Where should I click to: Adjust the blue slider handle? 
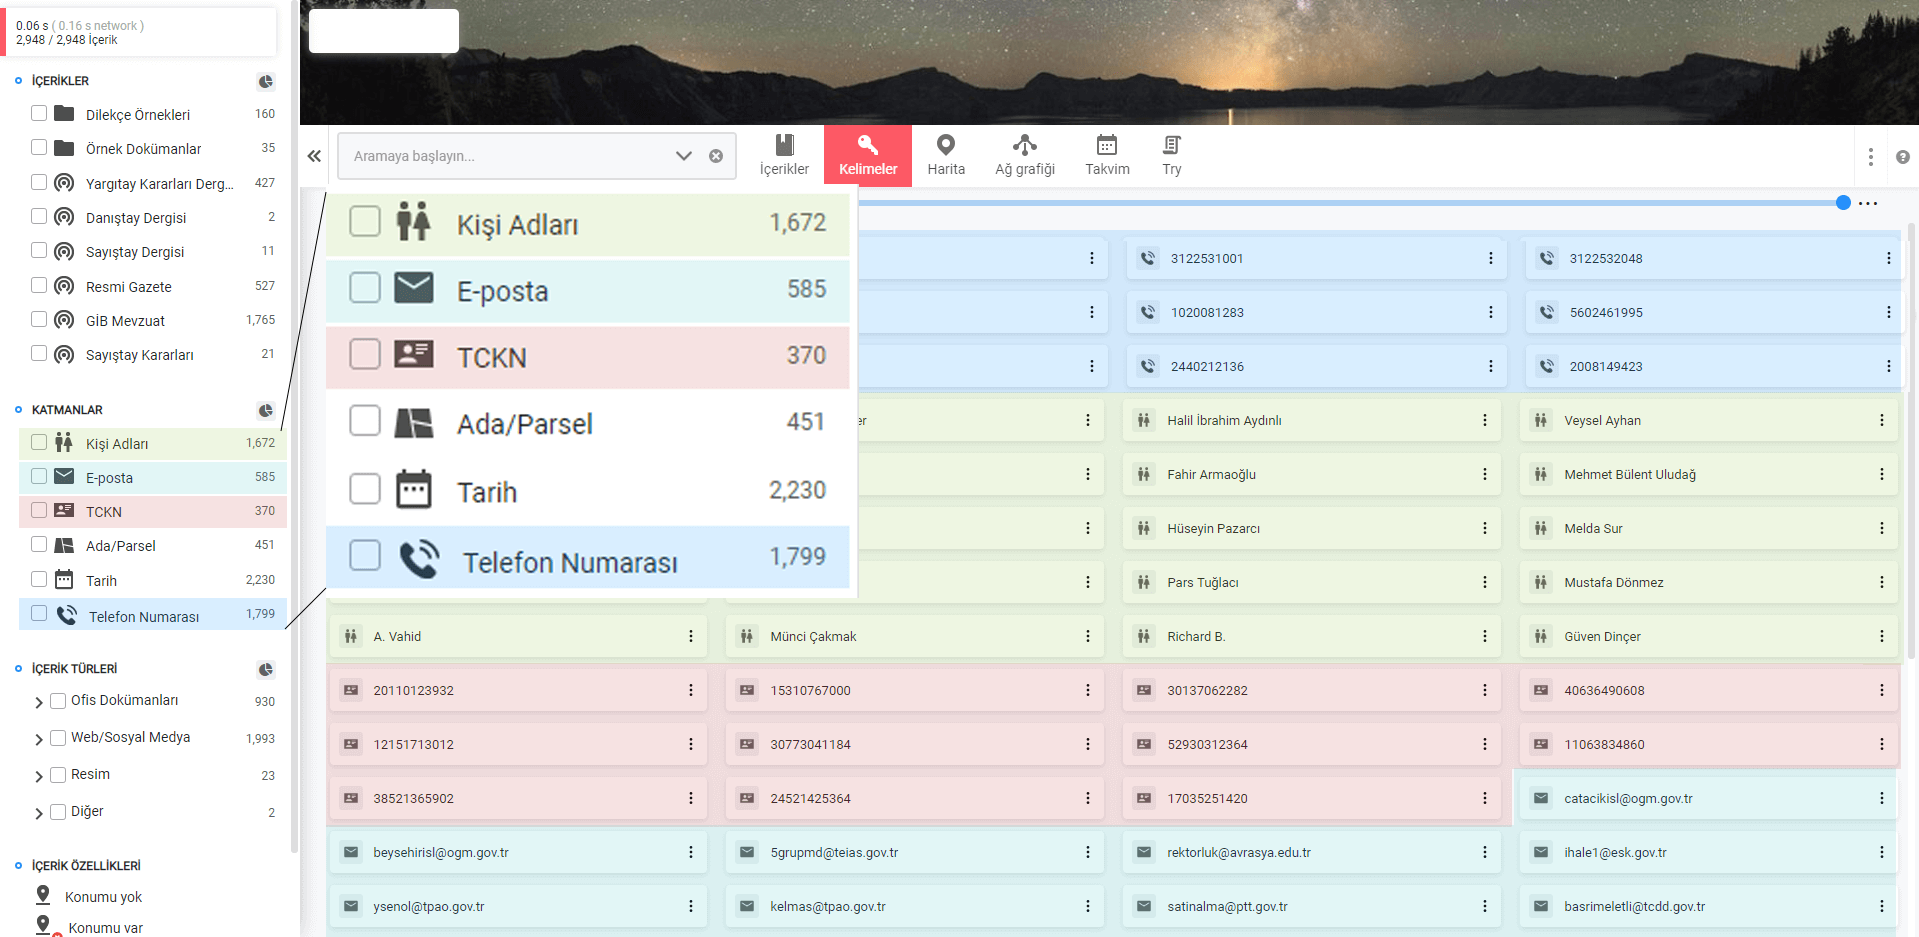(1843, 203)
